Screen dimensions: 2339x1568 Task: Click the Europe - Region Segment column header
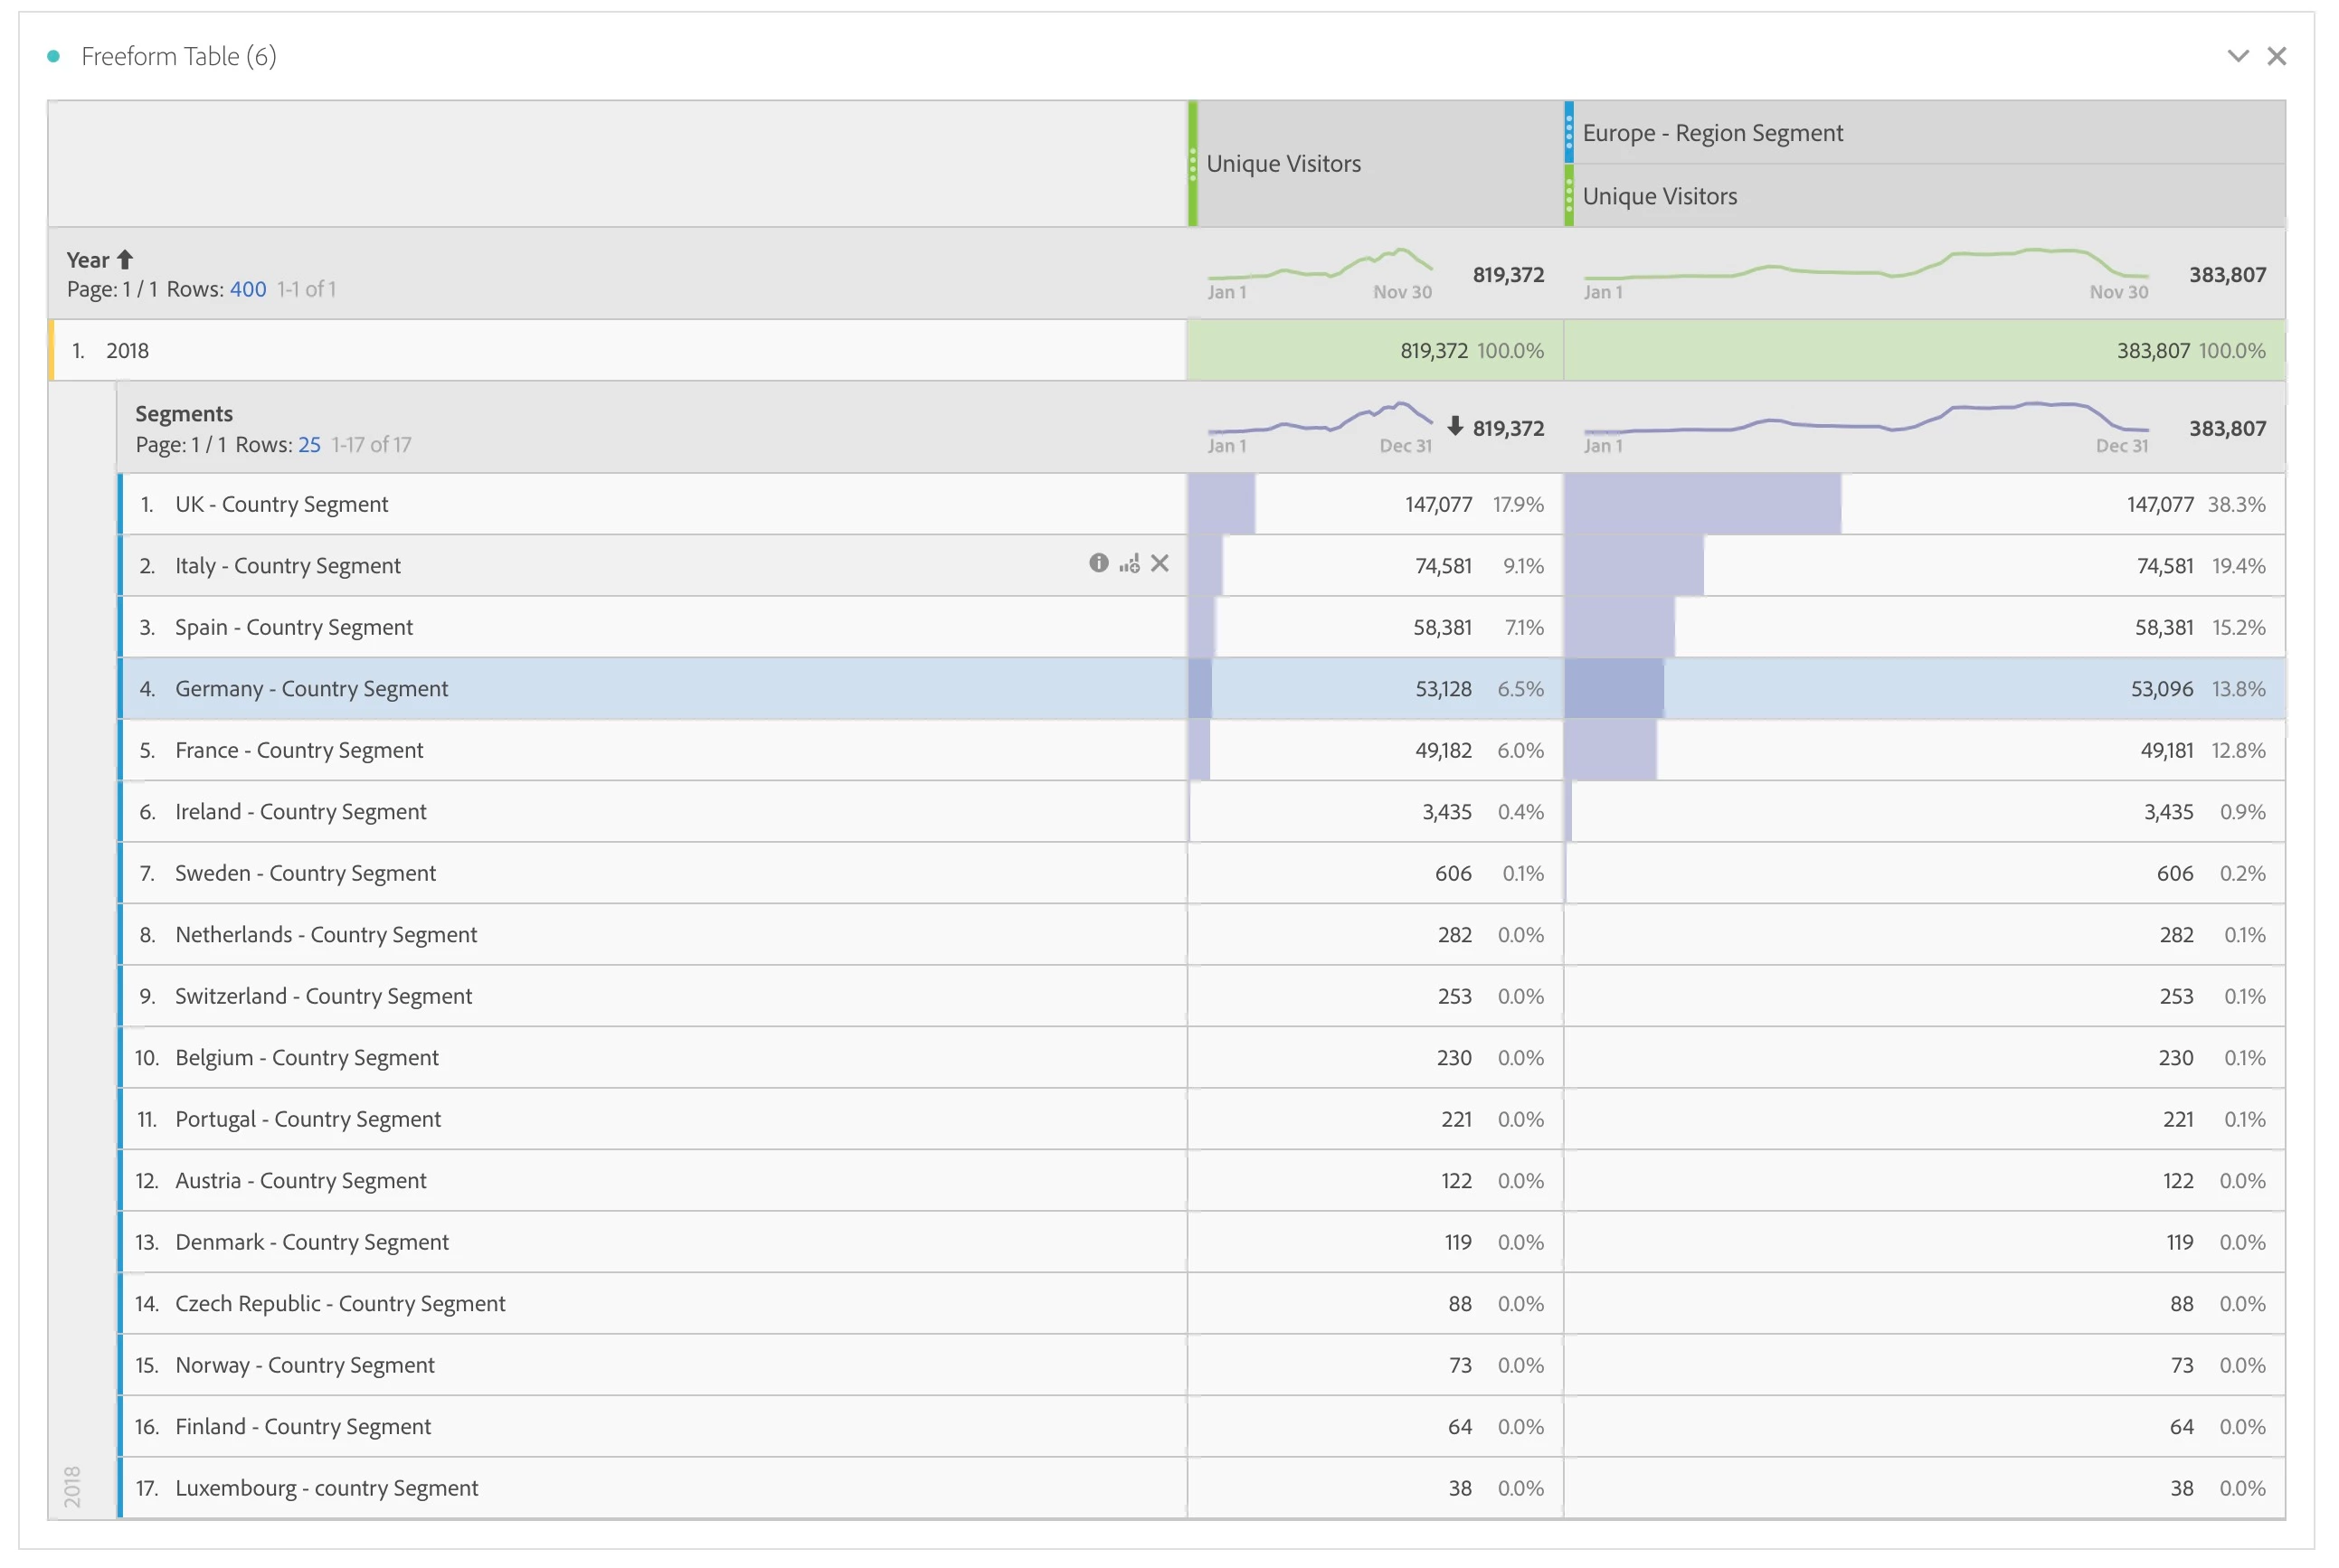[1712, 133]
